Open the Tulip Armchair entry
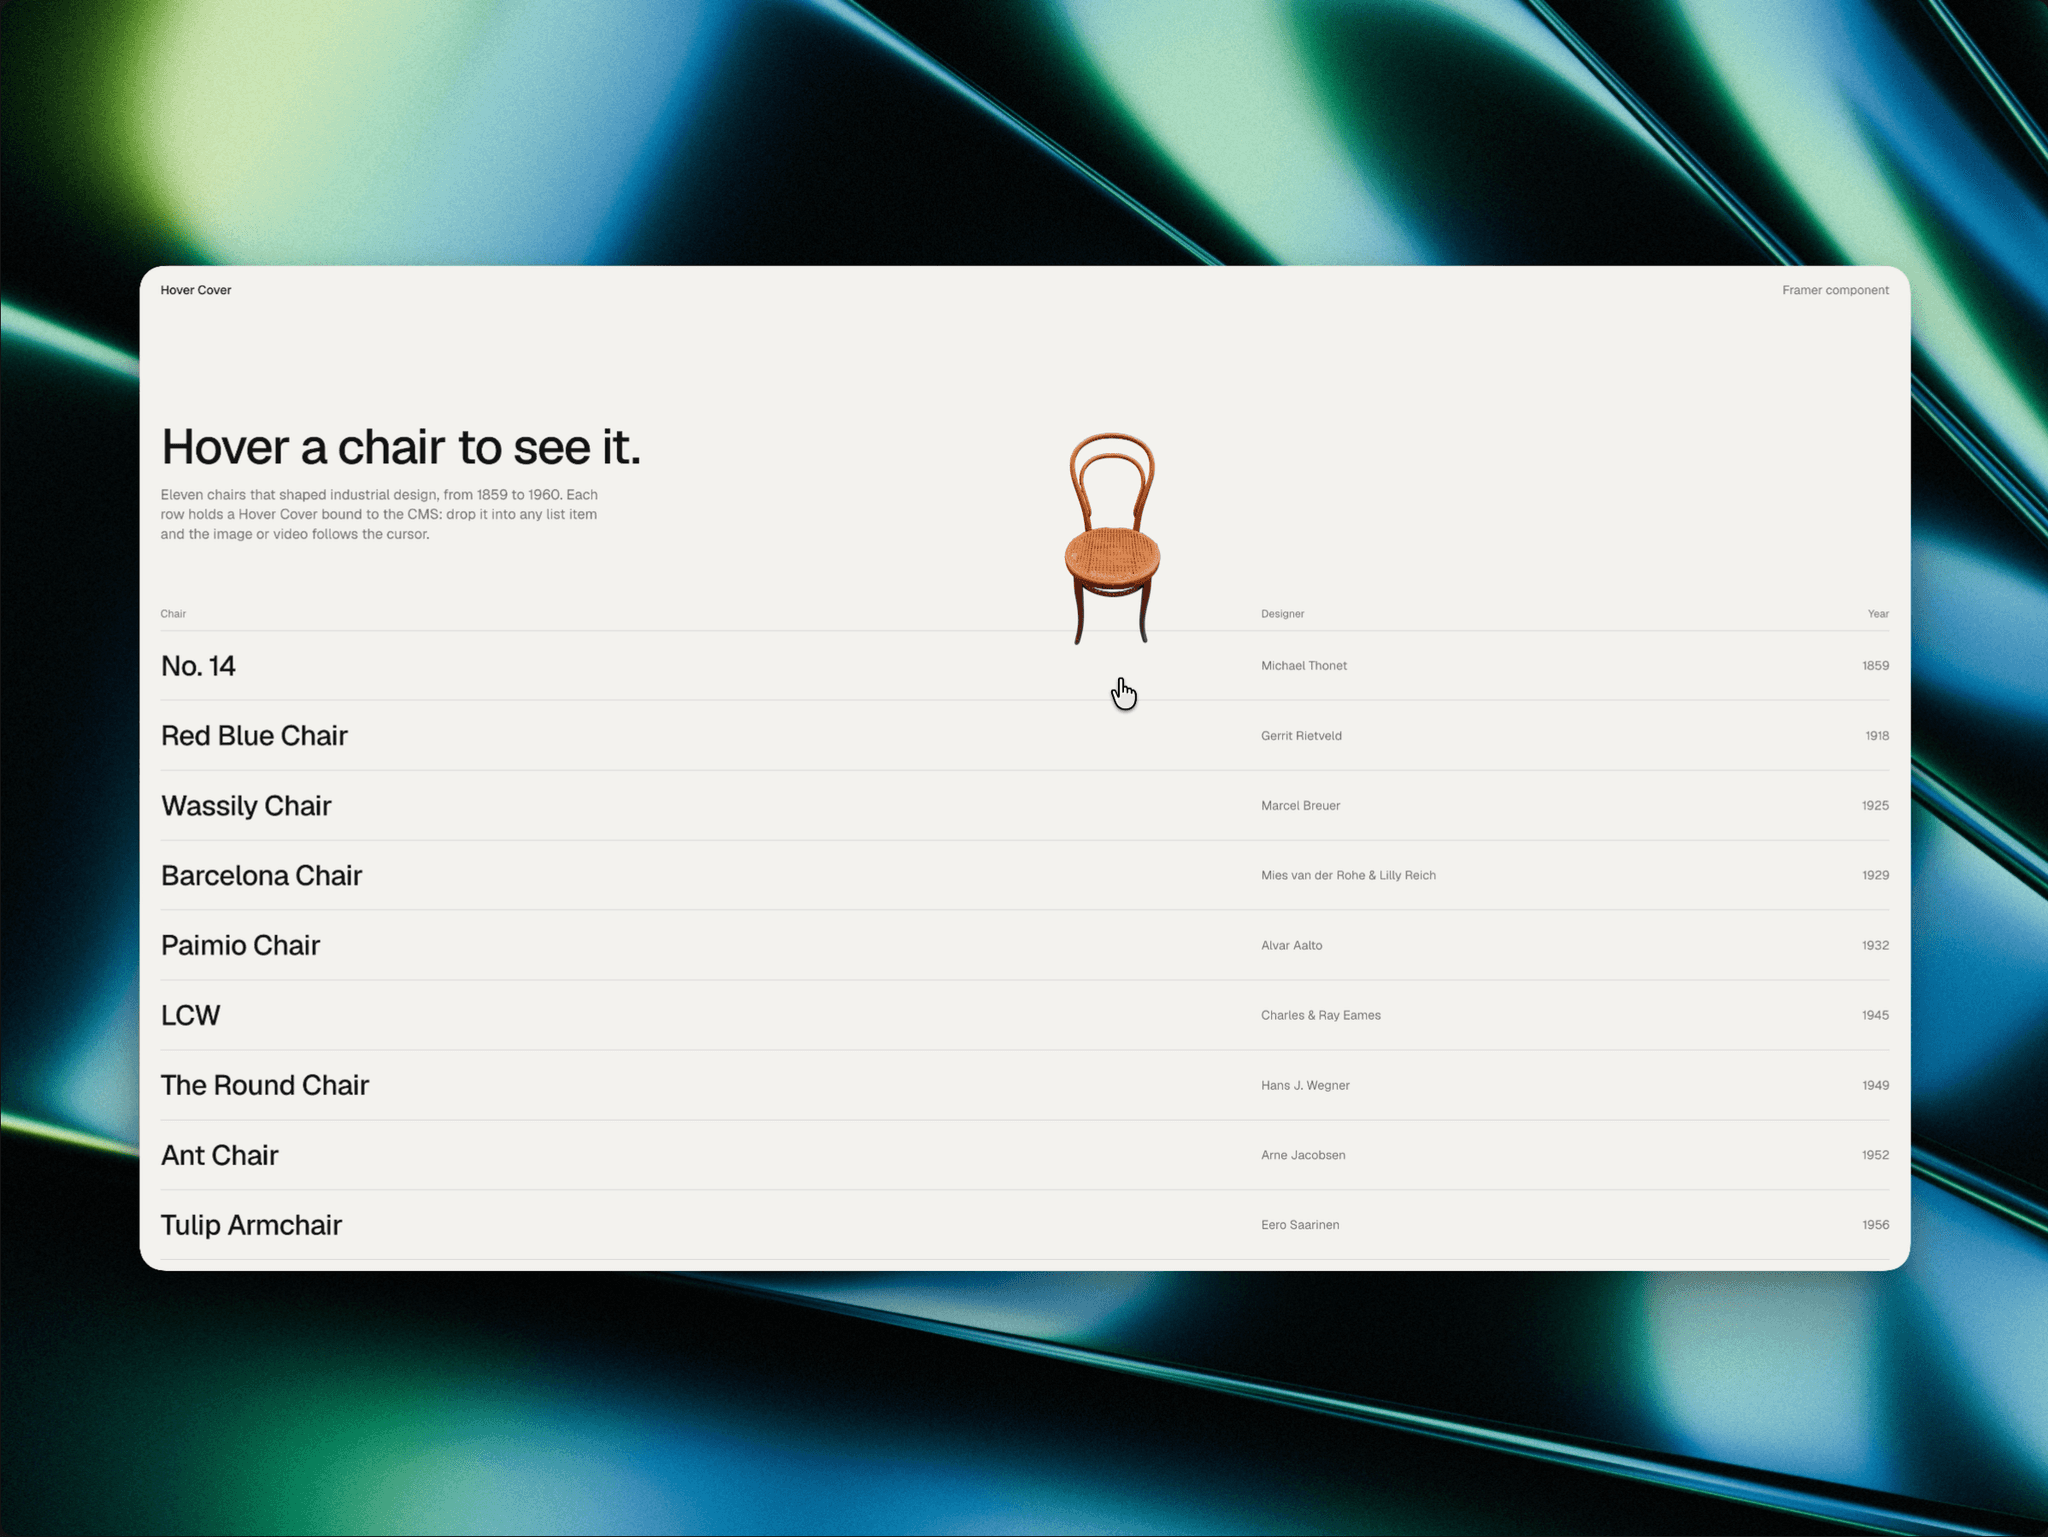This screenshot has width=2048, height=1537. point(1025,1225)
